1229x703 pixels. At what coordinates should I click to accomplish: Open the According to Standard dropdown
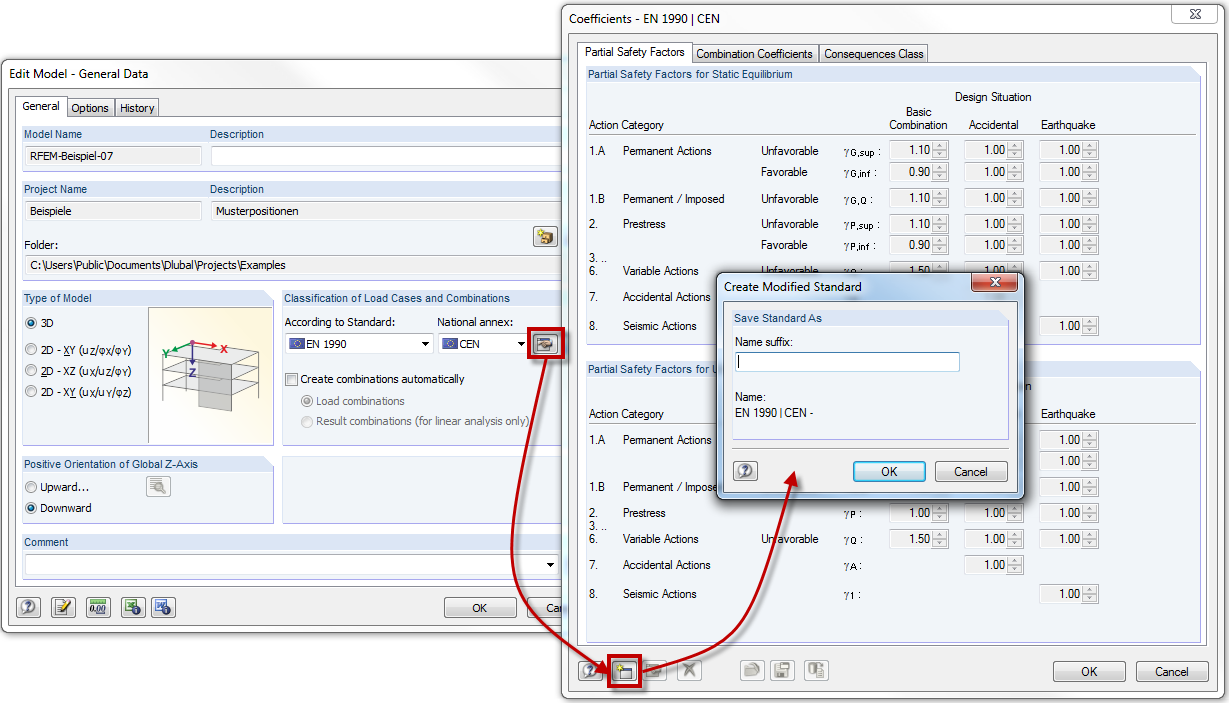[423, 343]
